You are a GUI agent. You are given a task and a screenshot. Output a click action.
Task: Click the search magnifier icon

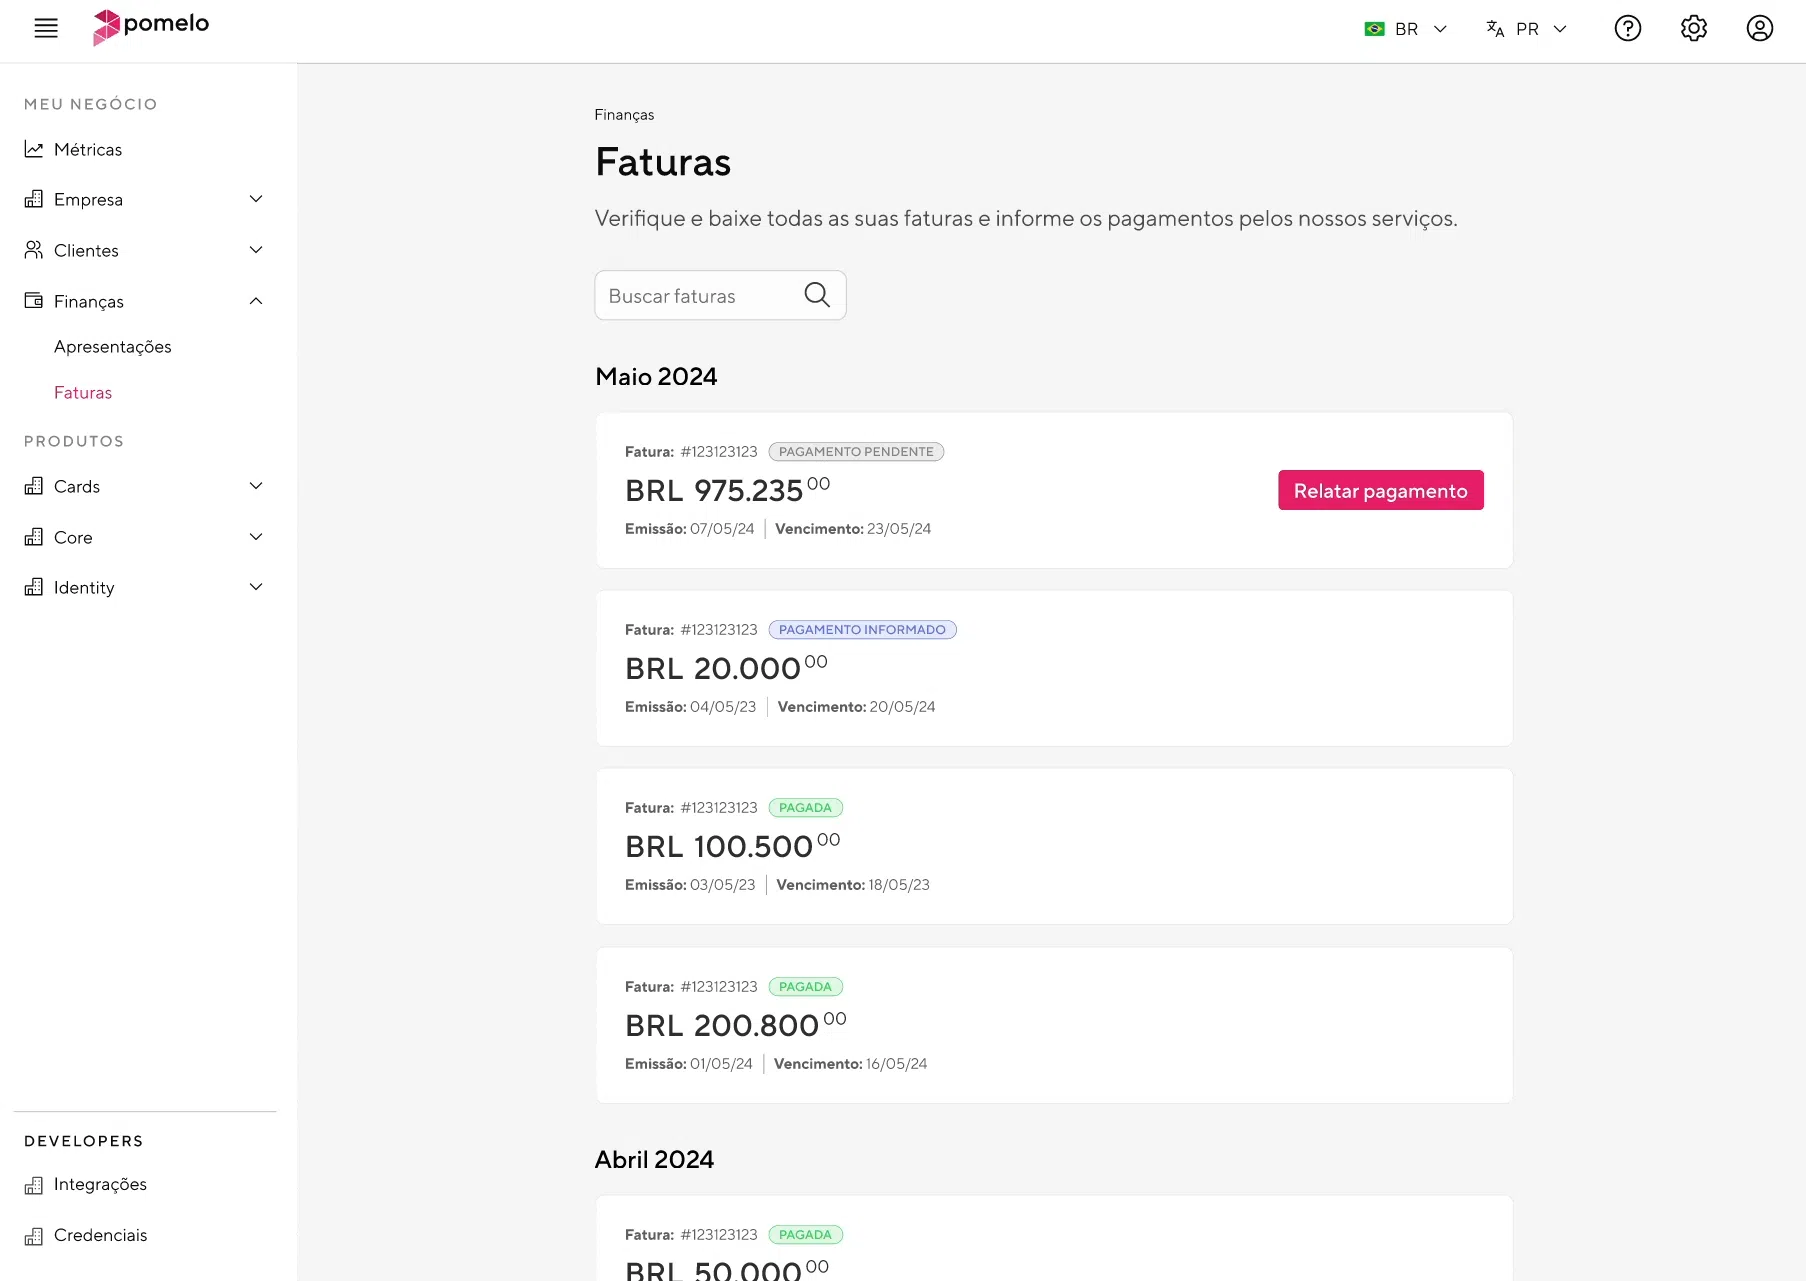click(817, 295)
